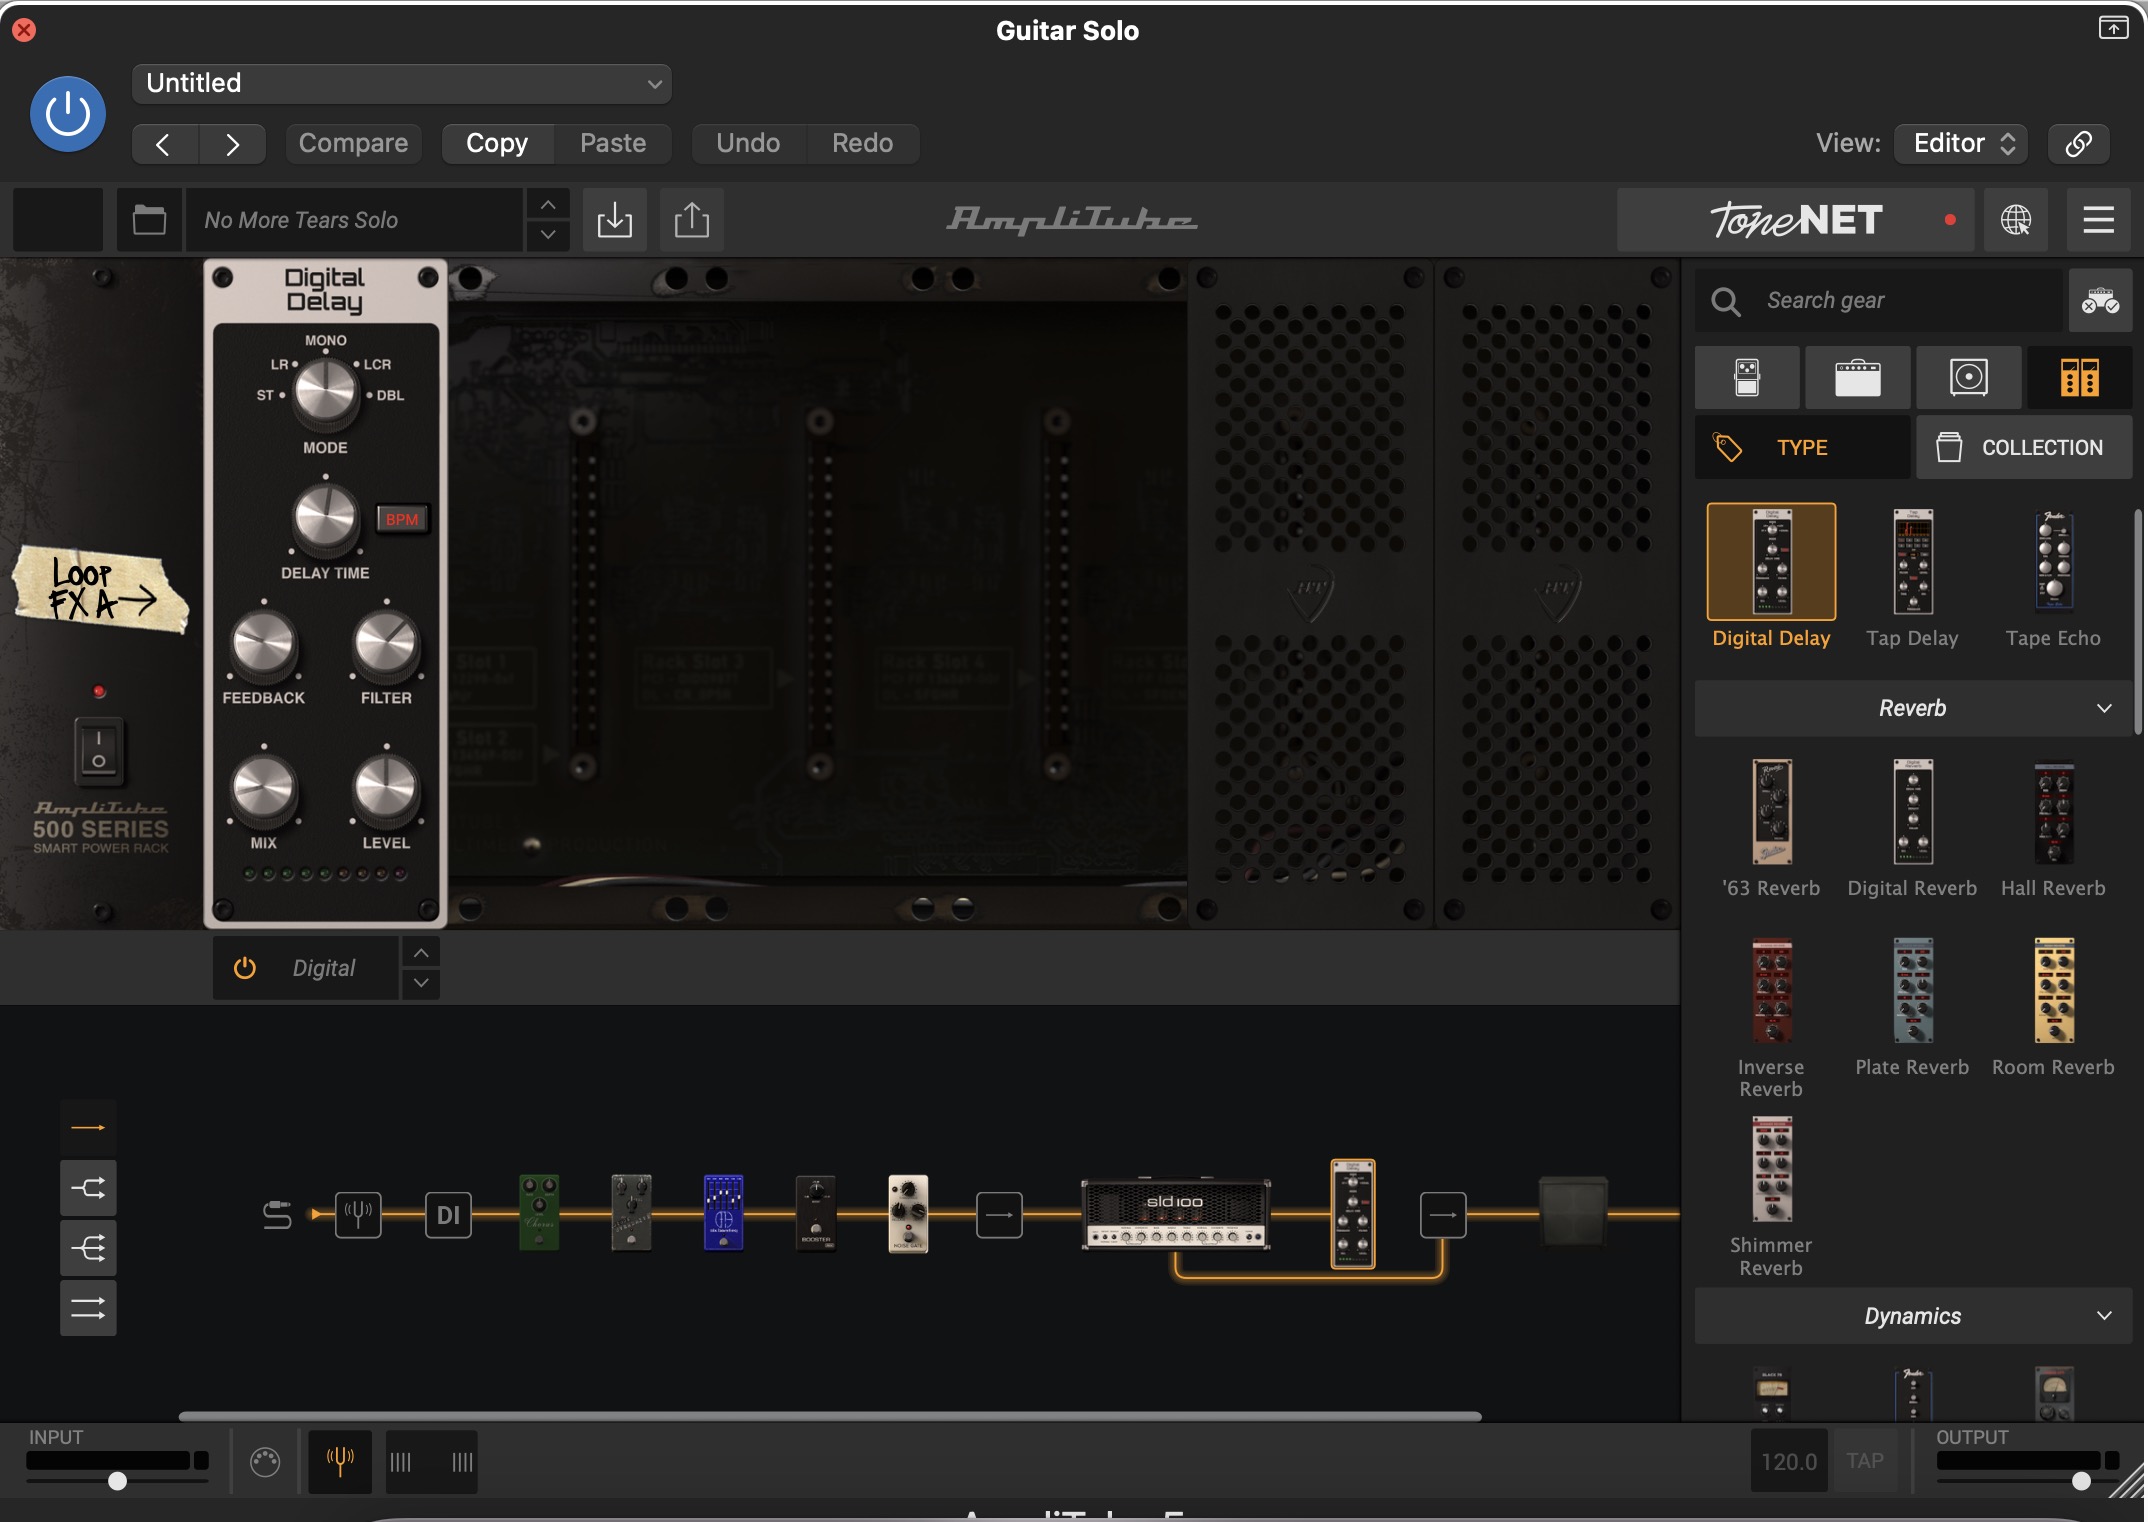Collapse the Reverb section
The image size is (2148, 1522).
tap(1913, 708)
